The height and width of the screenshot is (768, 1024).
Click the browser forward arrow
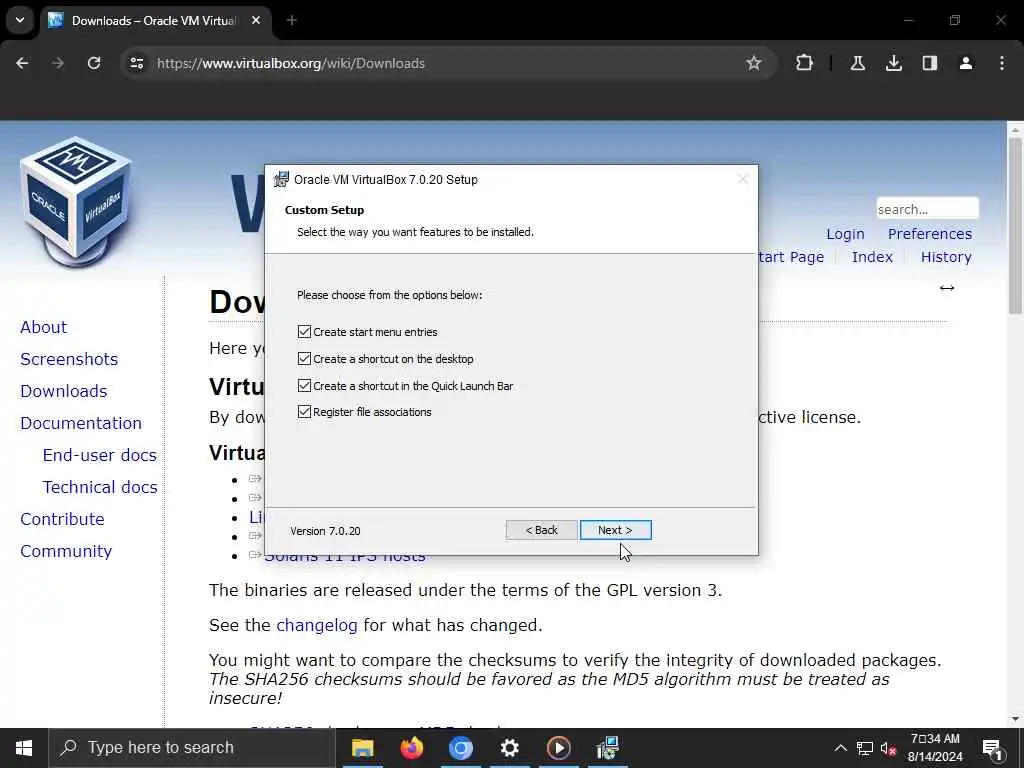pyautogui.click(x=57, y=63)
